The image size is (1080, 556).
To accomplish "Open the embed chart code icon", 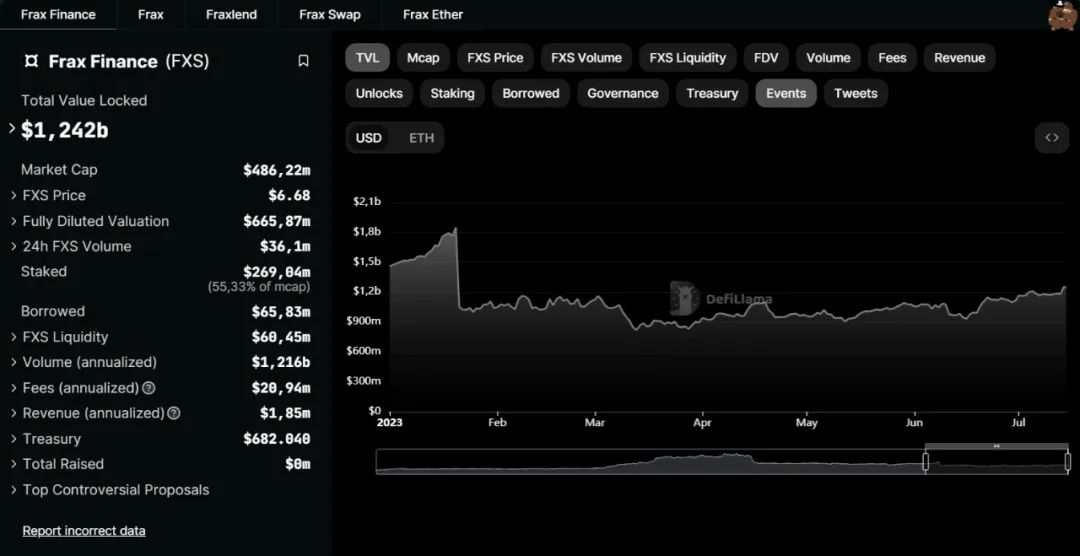I will coord(1051,138).
